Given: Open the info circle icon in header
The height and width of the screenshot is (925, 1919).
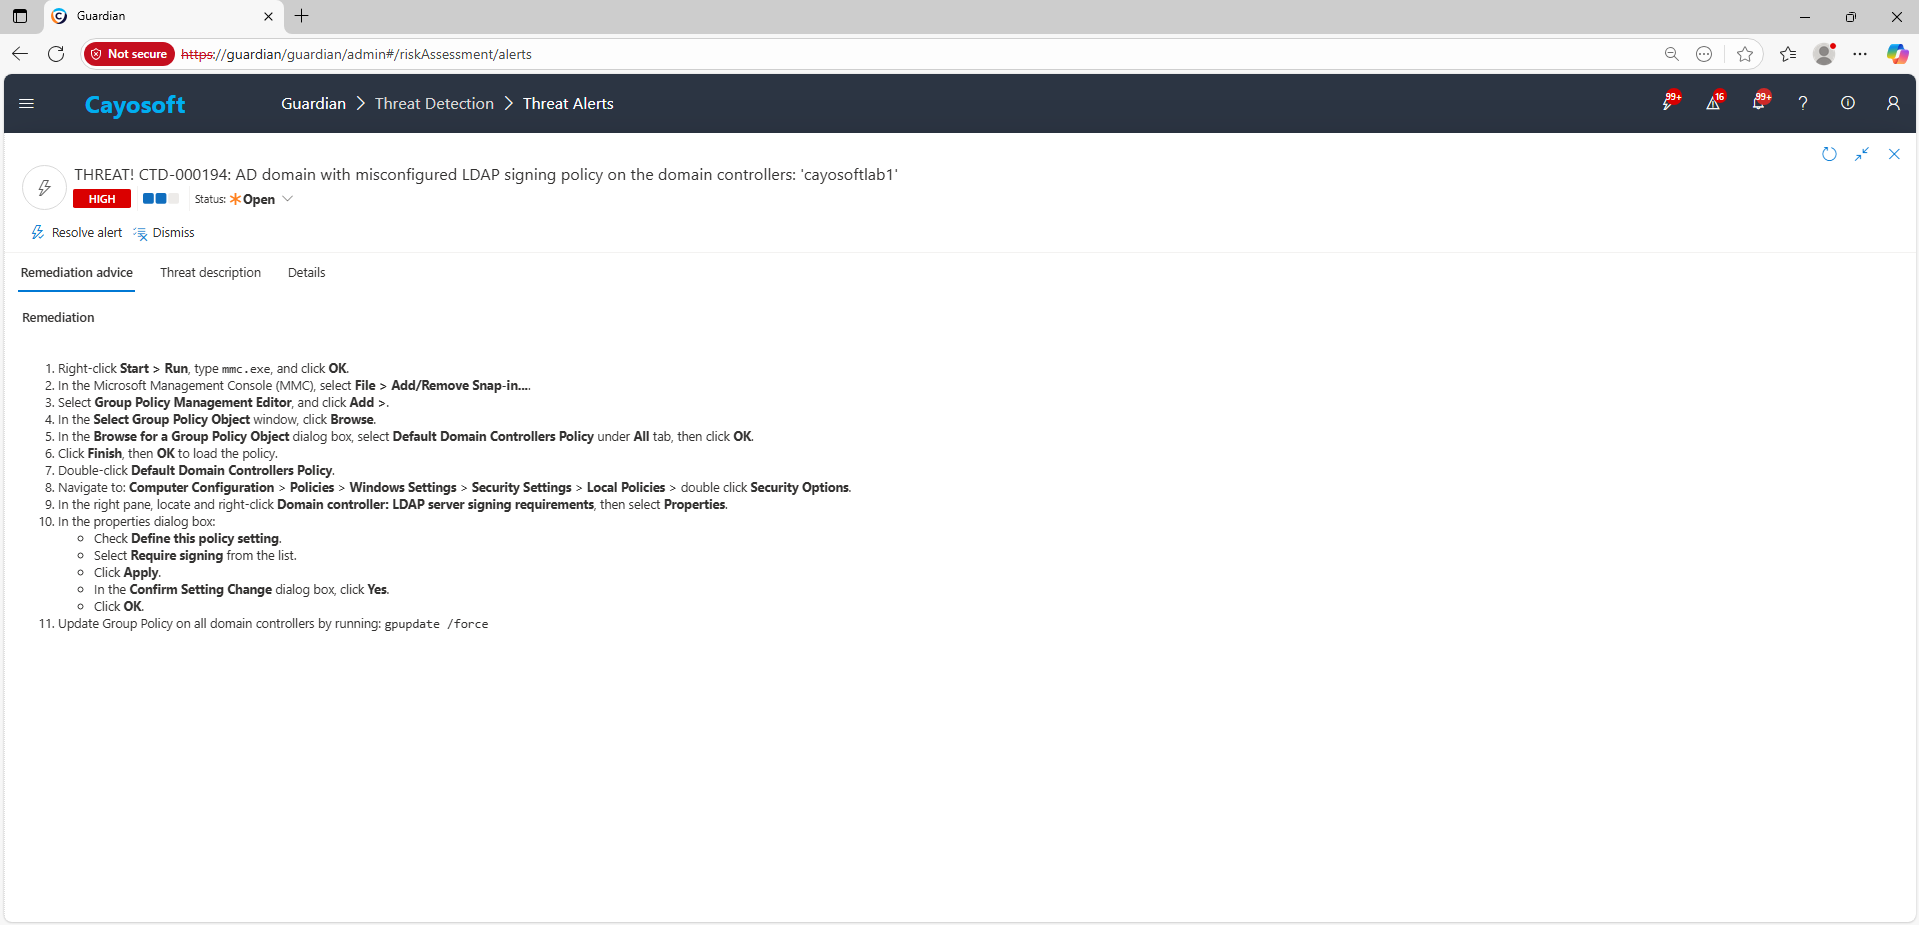Looking at the screenshot, I should pos(1848,103).
